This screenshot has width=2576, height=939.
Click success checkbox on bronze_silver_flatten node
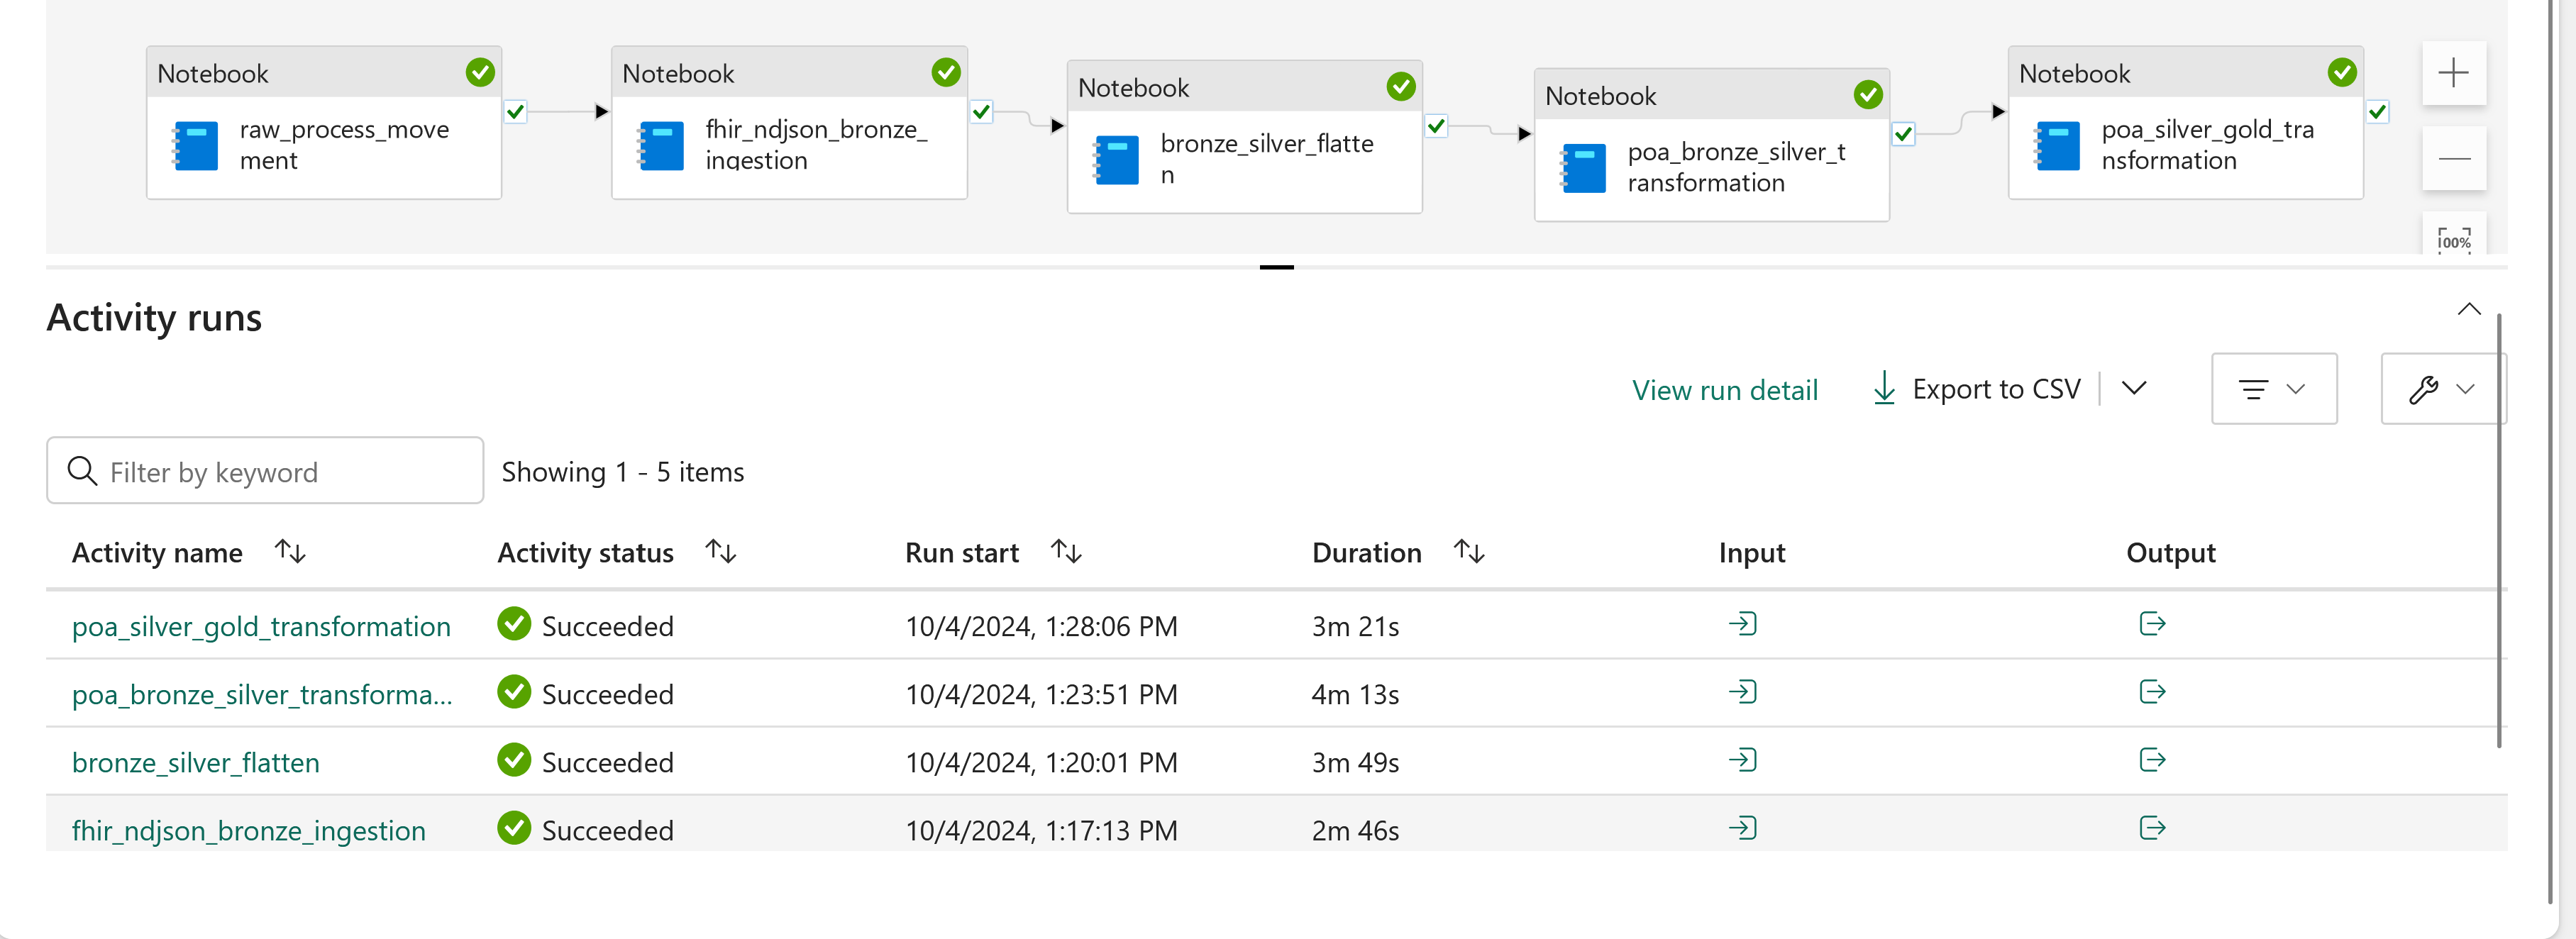[1436, 126]
